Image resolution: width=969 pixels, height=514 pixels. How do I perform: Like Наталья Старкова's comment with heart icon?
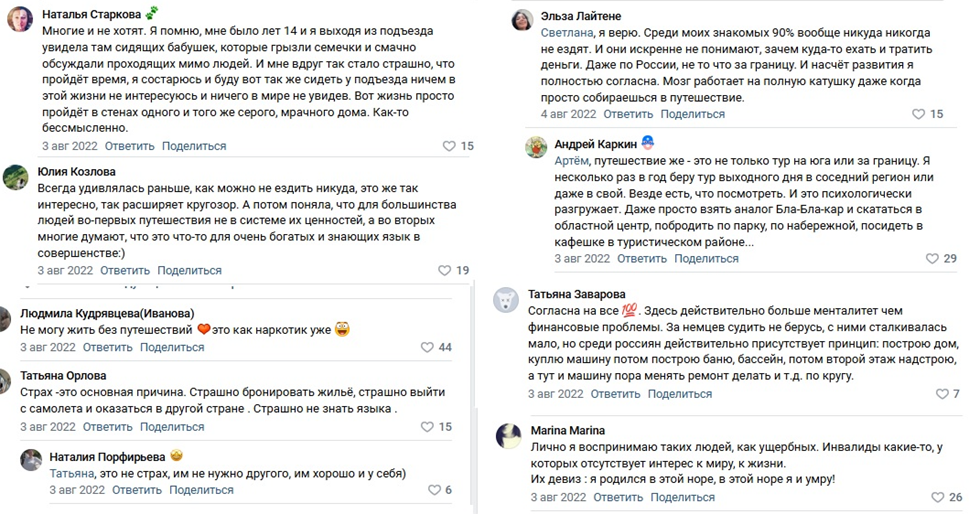[x=449, y=146]
